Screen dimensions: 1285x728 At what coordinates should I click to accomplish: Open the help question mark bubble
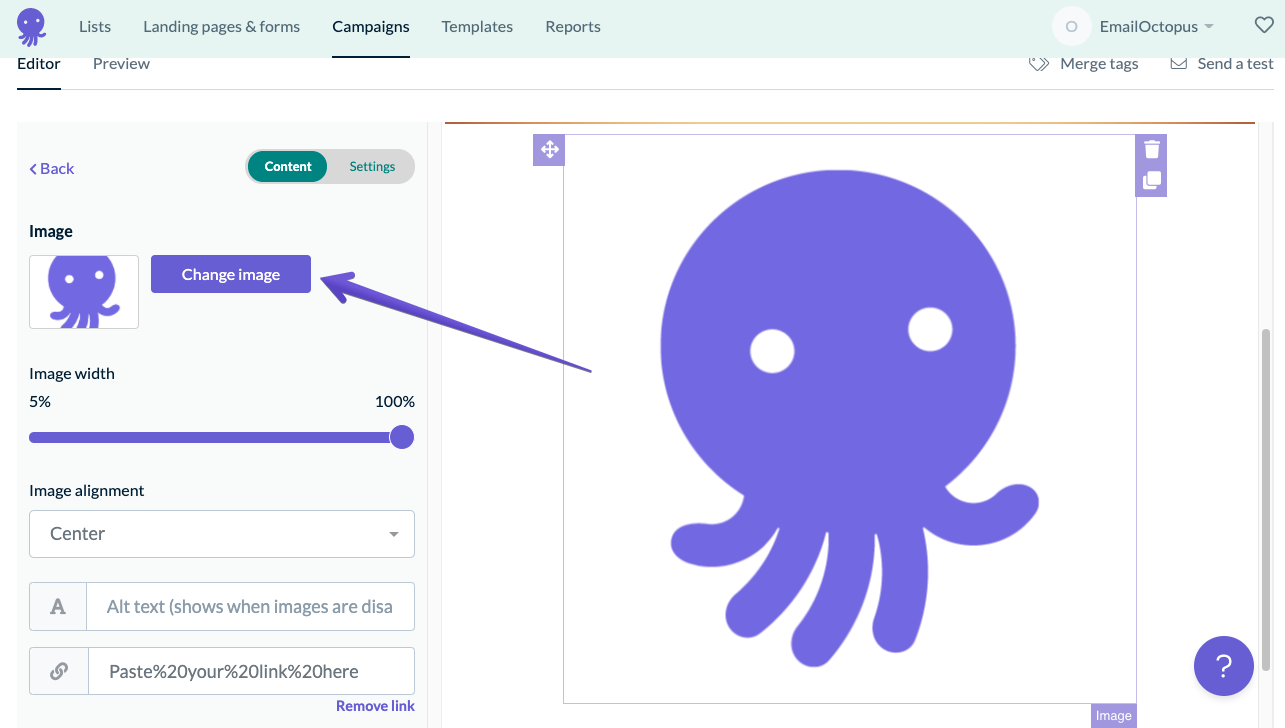(x=1224, y=666)
